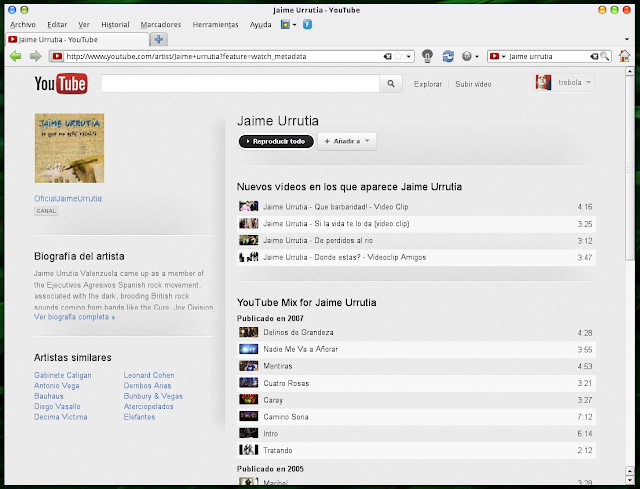Open the Editar menu

pos(57,25)
